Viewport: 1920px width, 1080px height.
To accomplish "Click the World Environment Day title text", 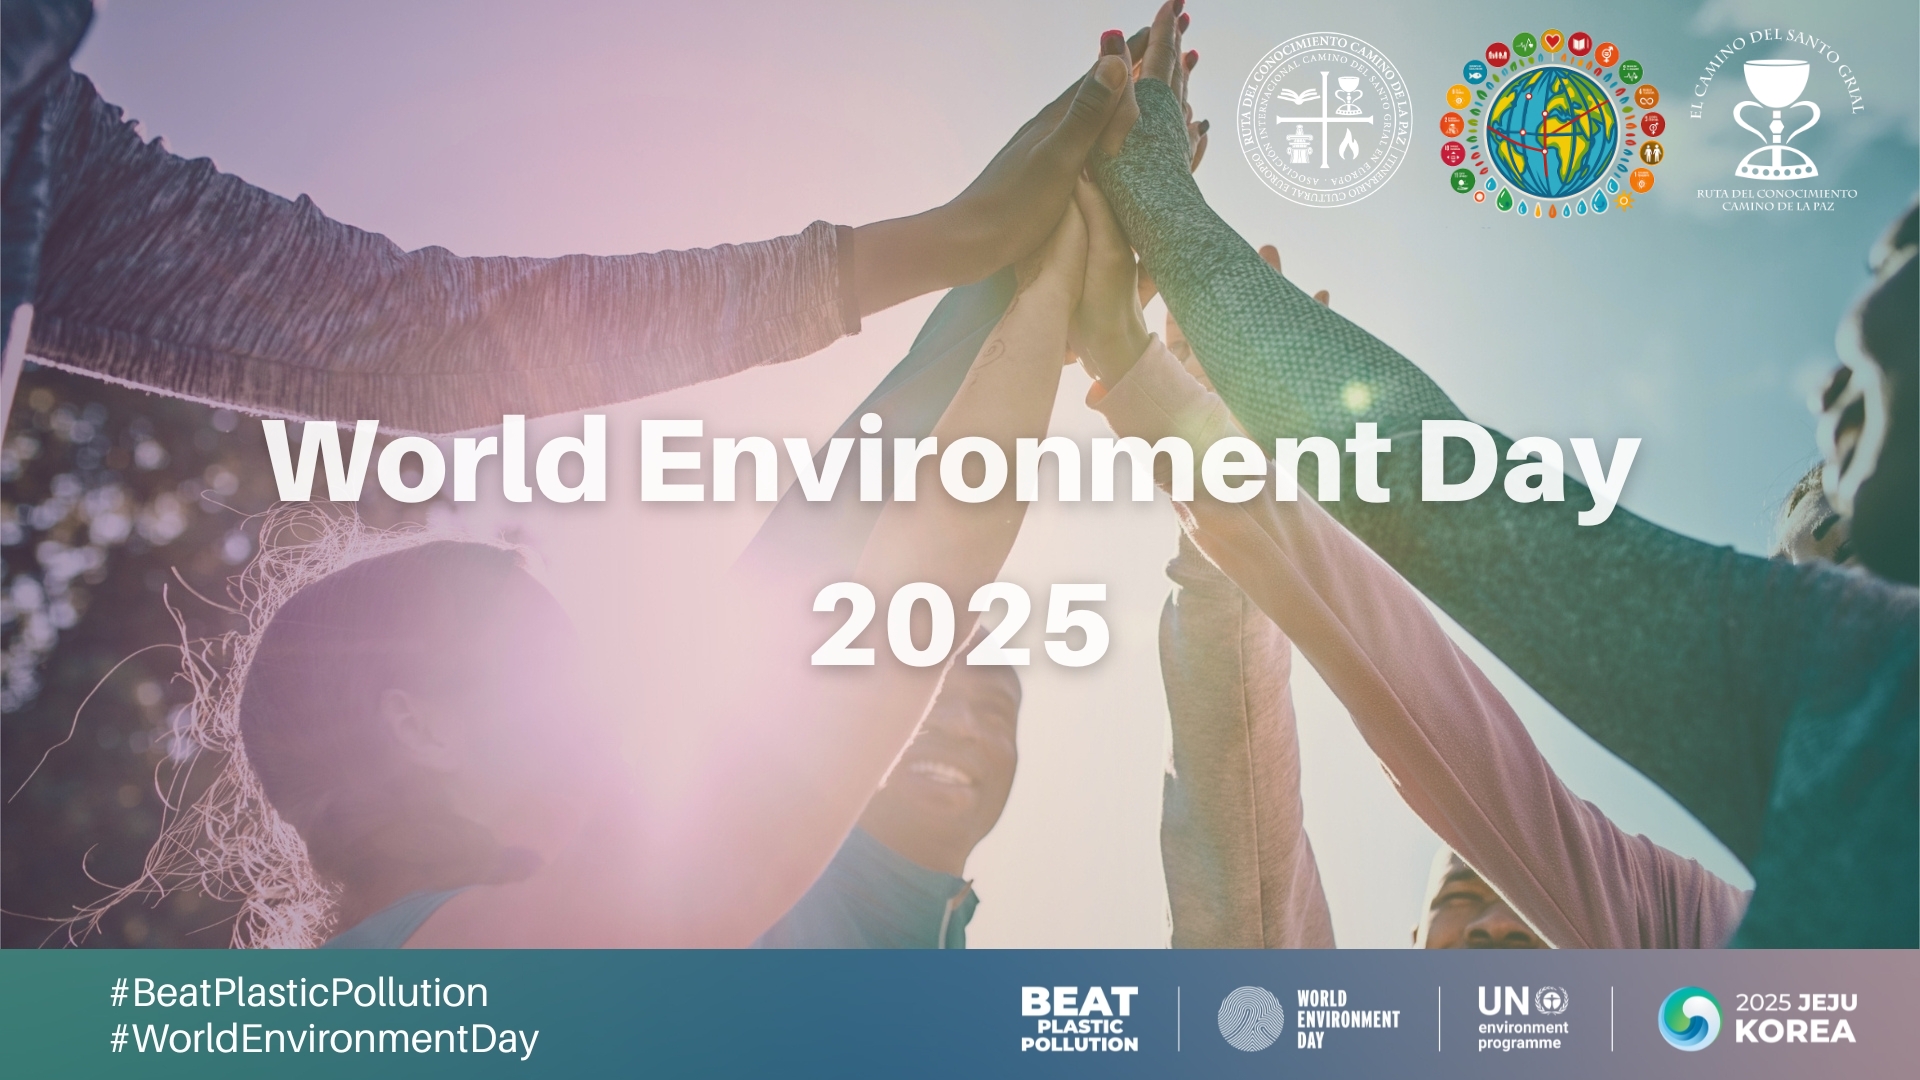I will [x=950, y=462].
